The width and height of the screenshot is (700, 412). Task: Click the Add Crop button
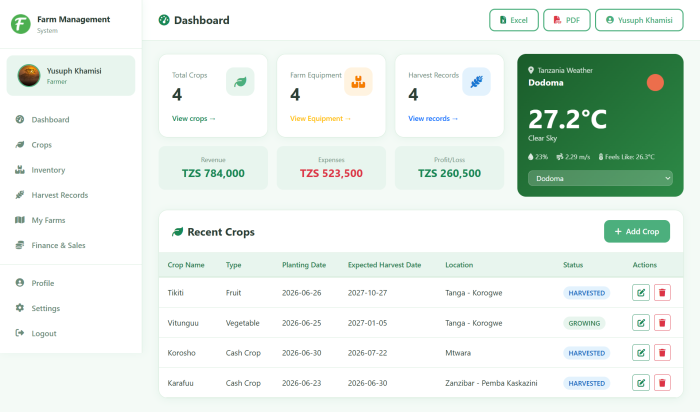[x=637, y=231]
